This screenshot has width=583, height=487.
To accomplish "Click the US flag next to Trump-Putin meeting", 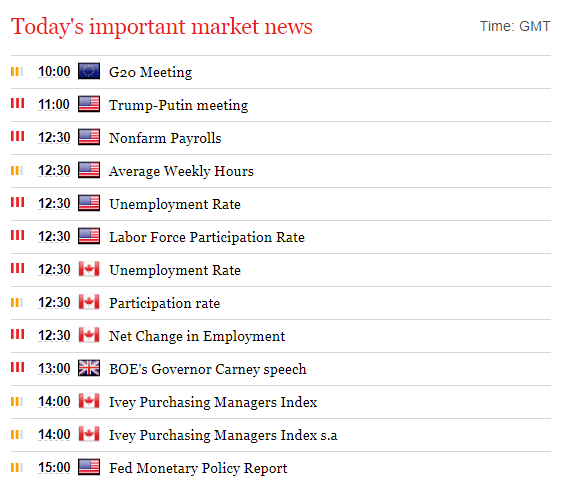I will tap(89, 104).
